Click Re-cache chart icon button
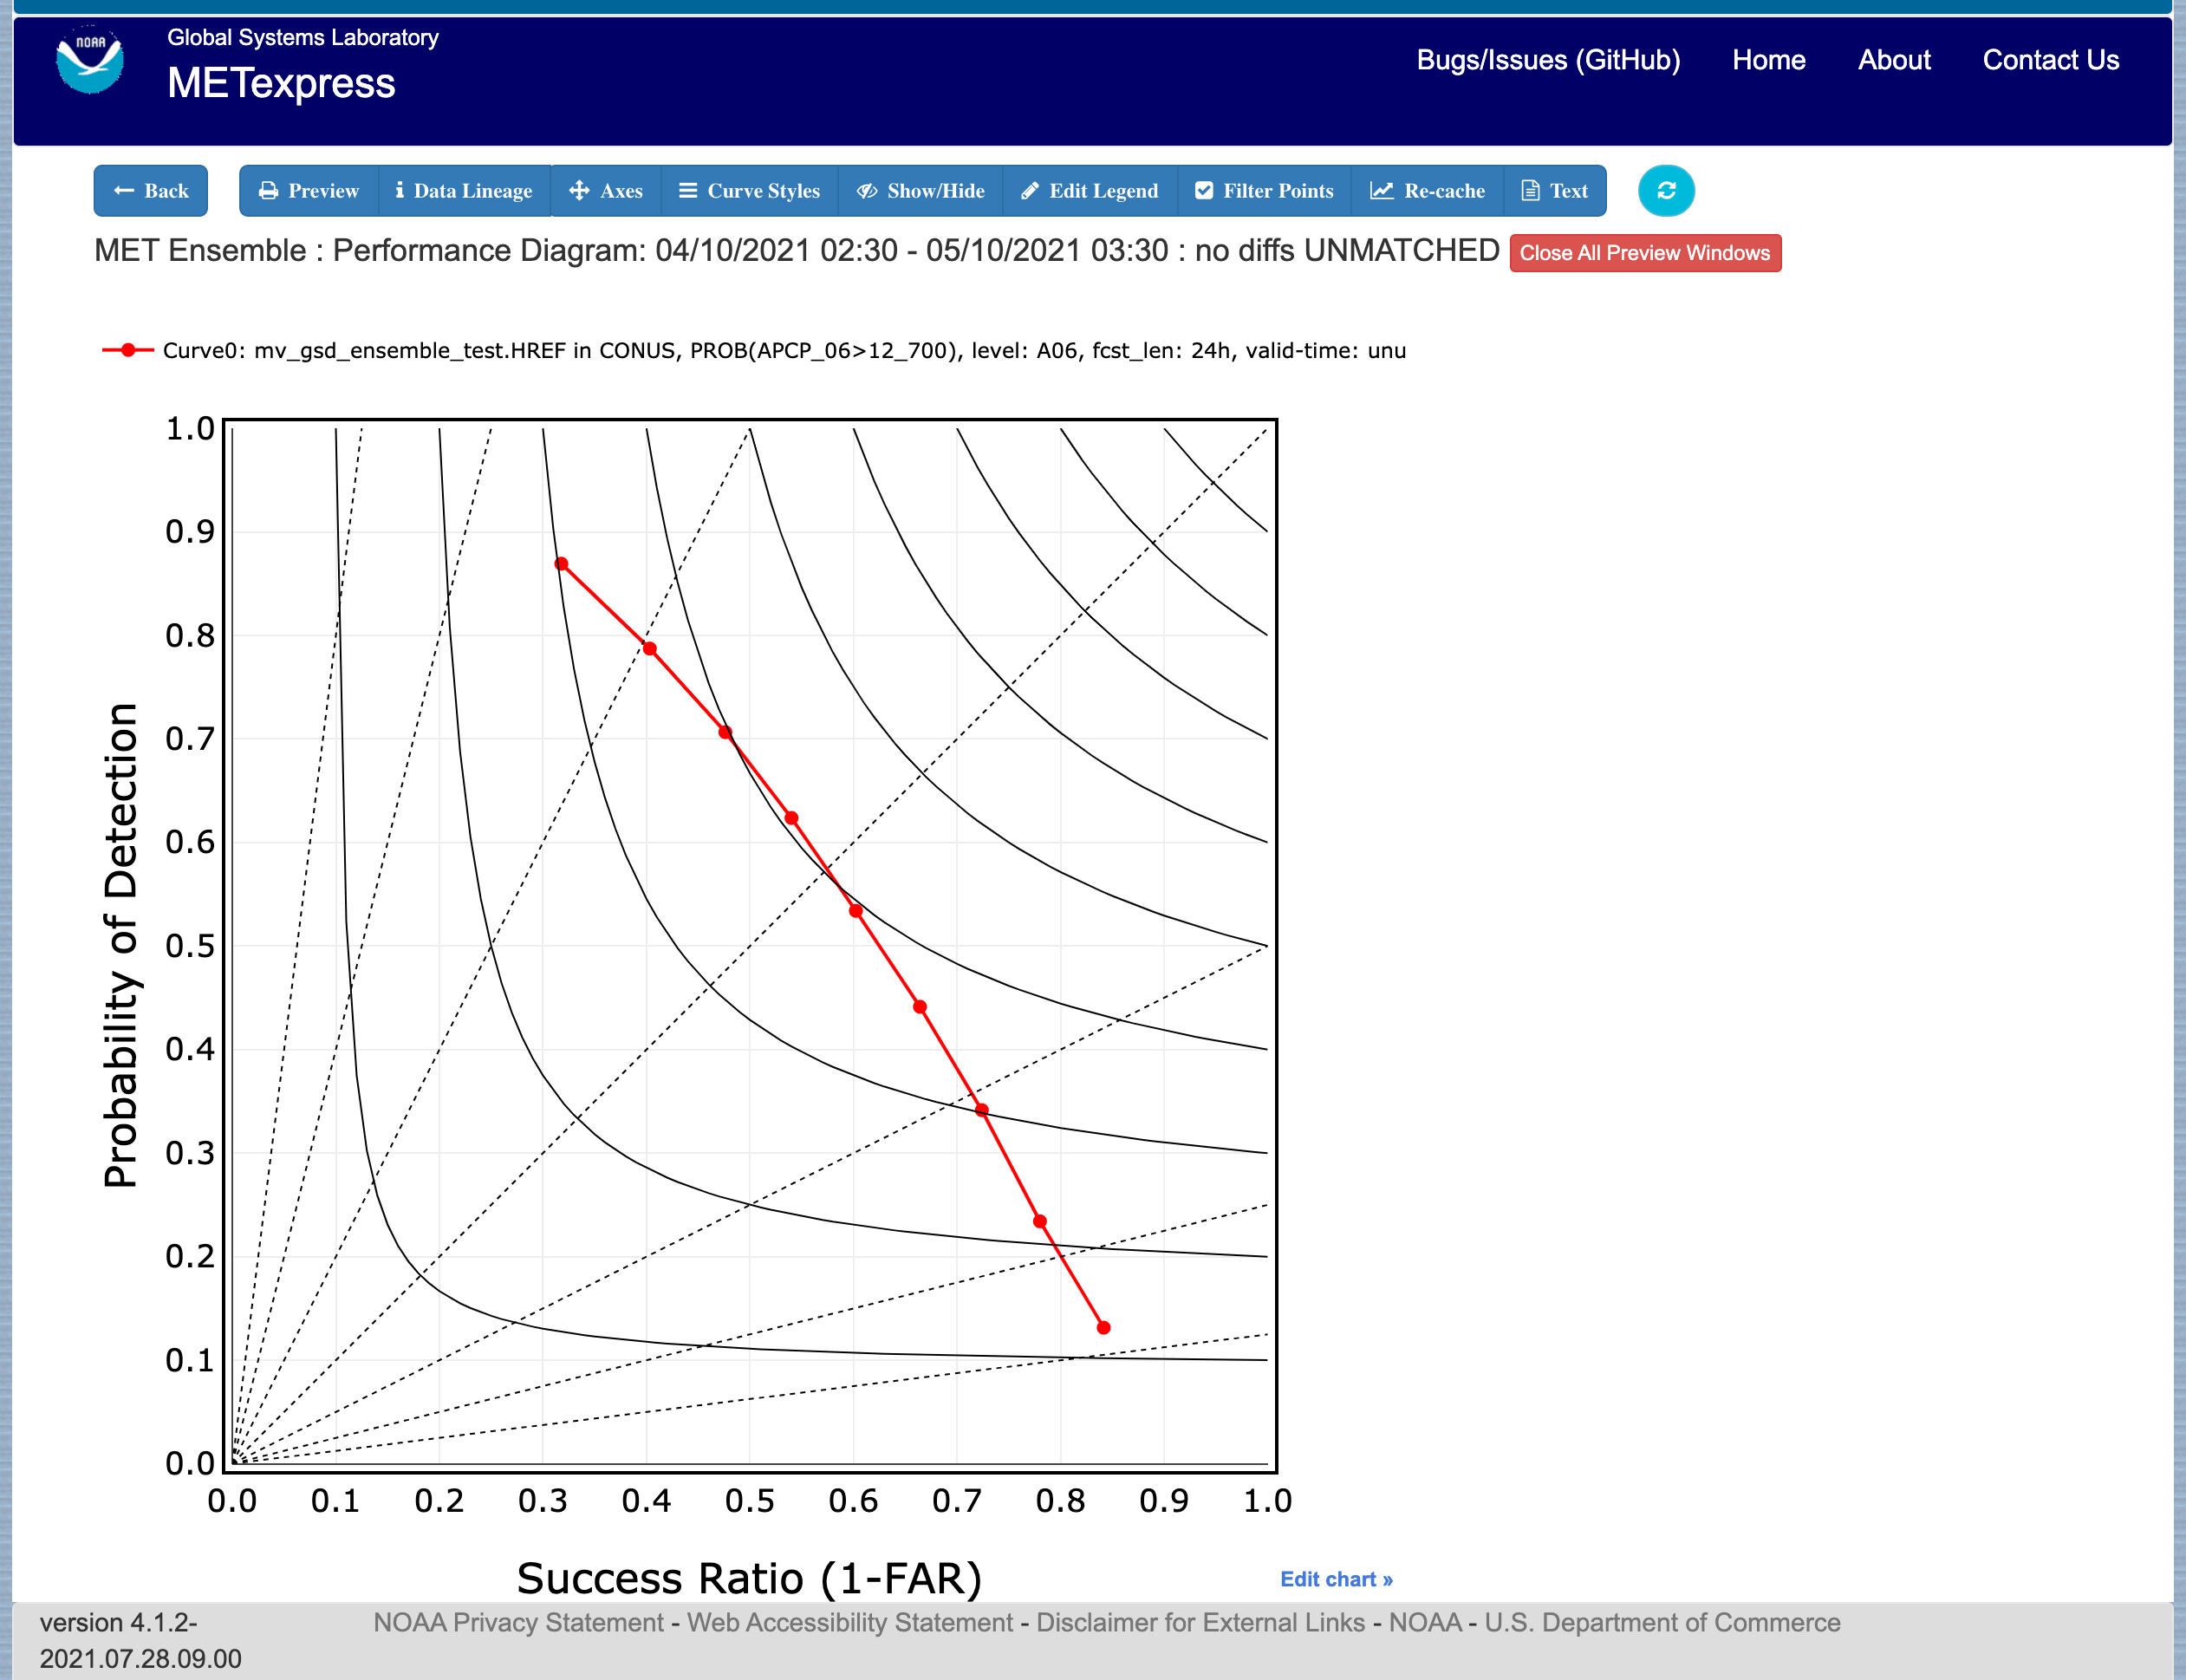Screen dimensions: 2186x1680 click(1427, 190)
